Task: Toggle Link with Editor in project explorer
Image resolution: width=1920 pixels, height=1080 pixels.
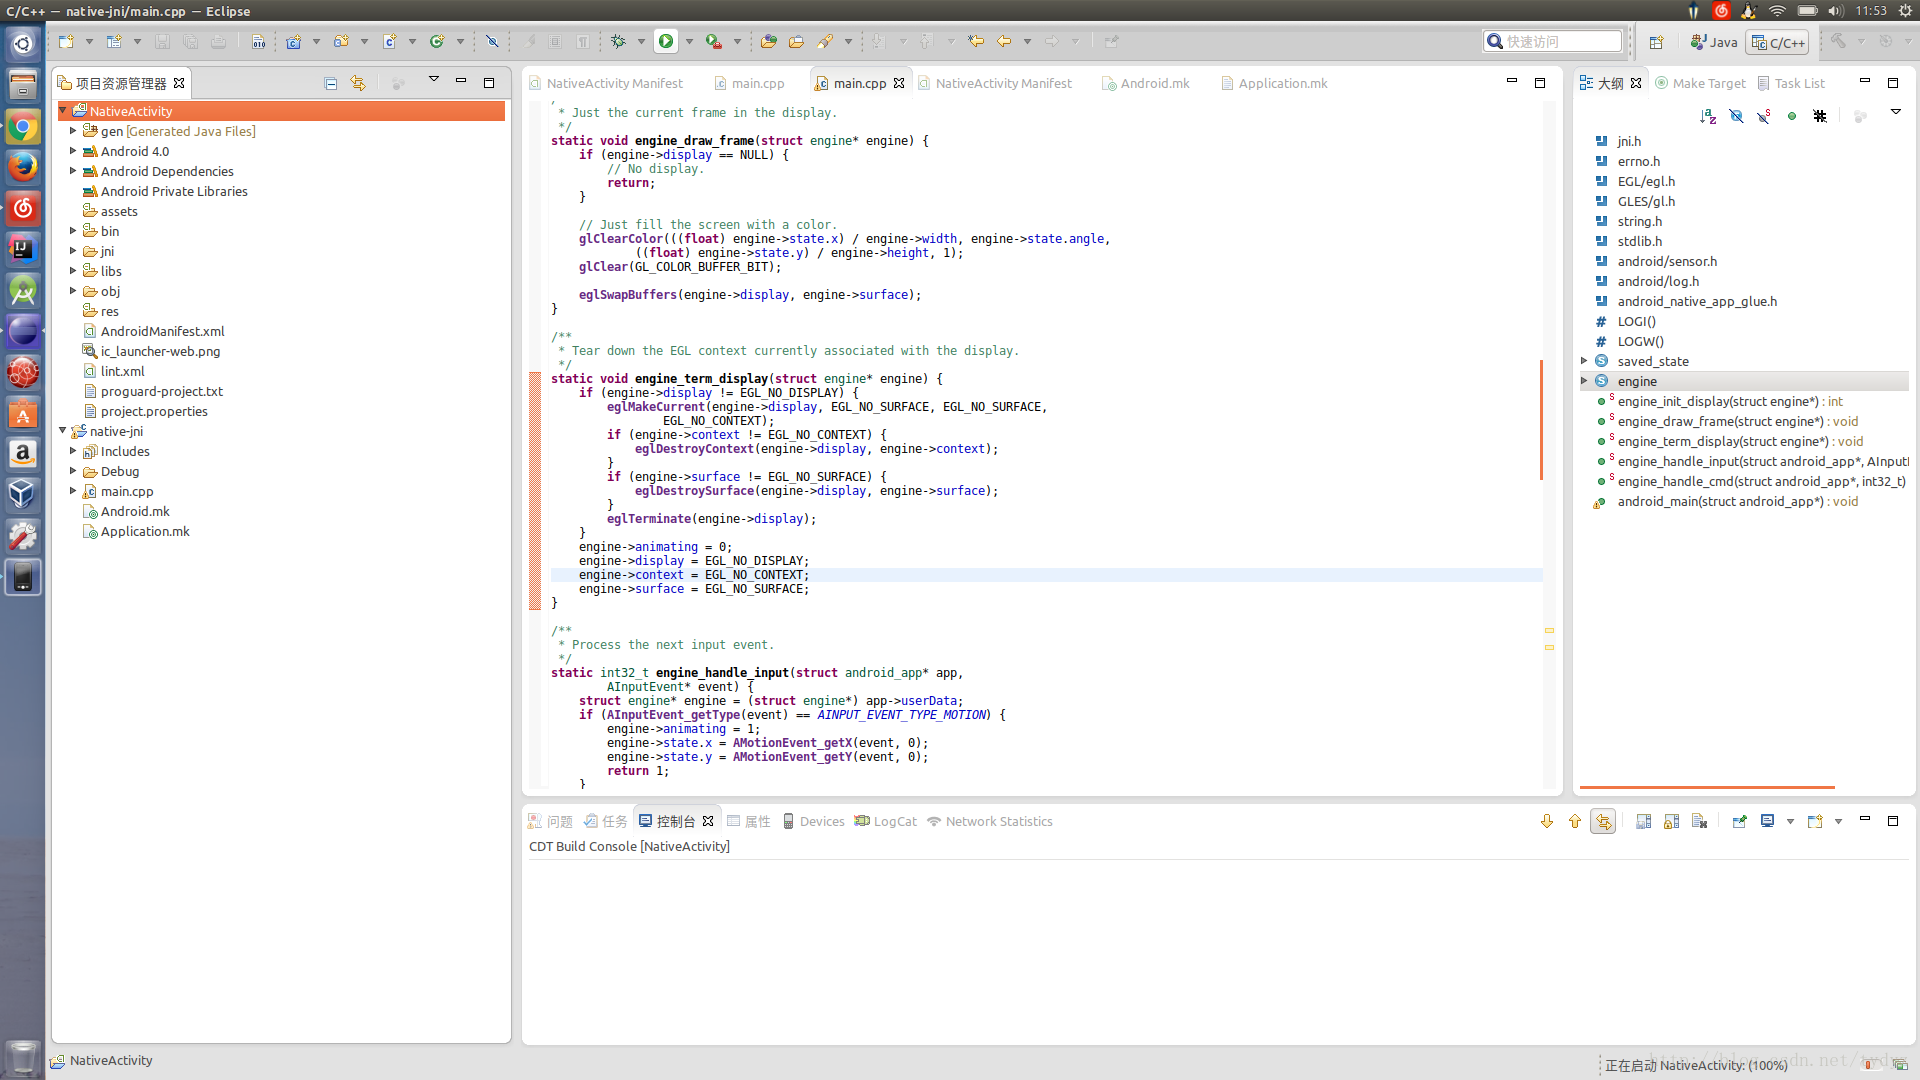Action: pos(358,83)
